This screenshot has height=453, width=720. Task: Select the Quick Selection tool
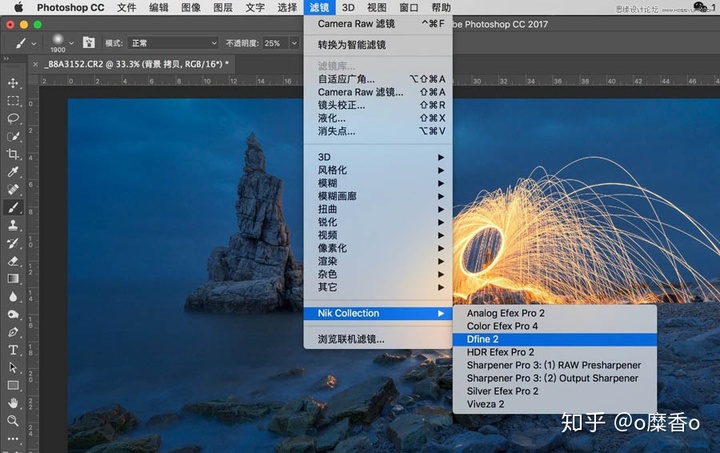[13, 136]
